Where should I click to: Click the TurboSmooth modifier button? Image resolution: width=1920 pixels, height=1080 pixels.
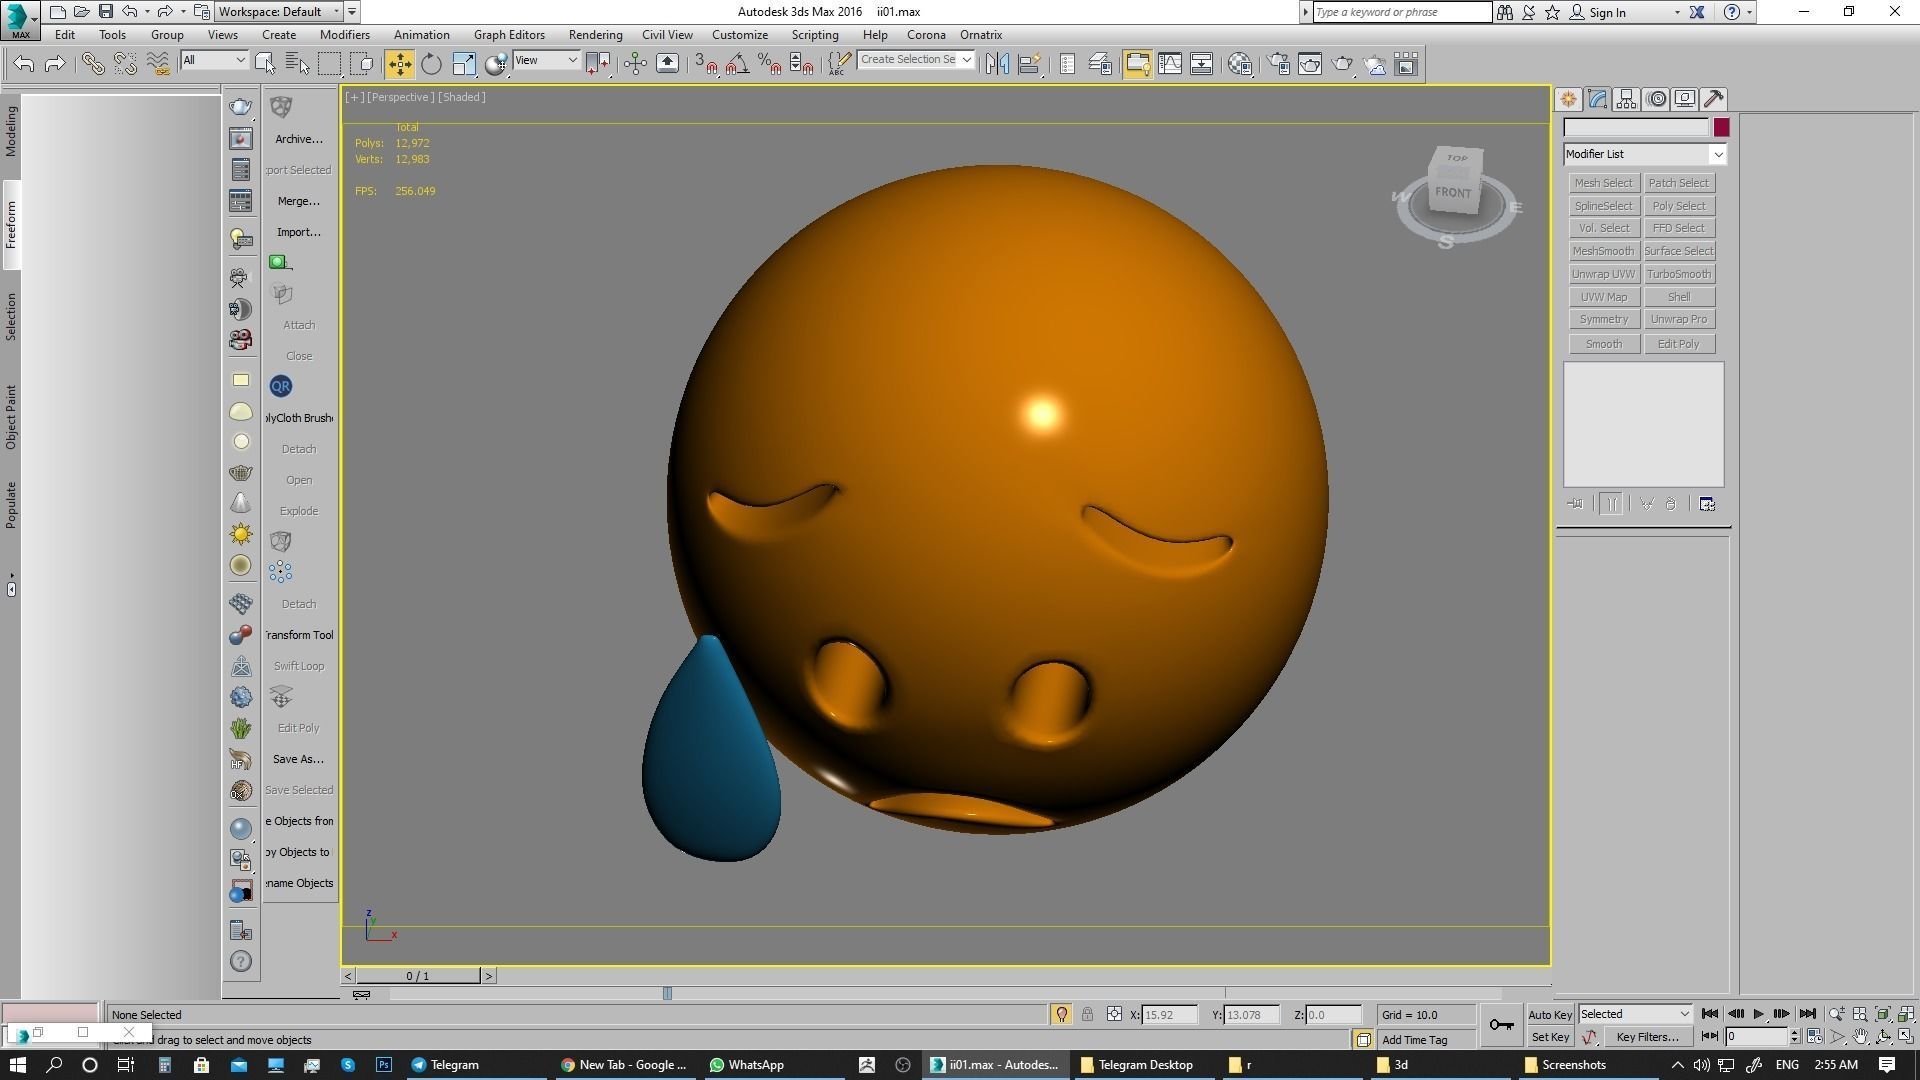[1678, 274]
